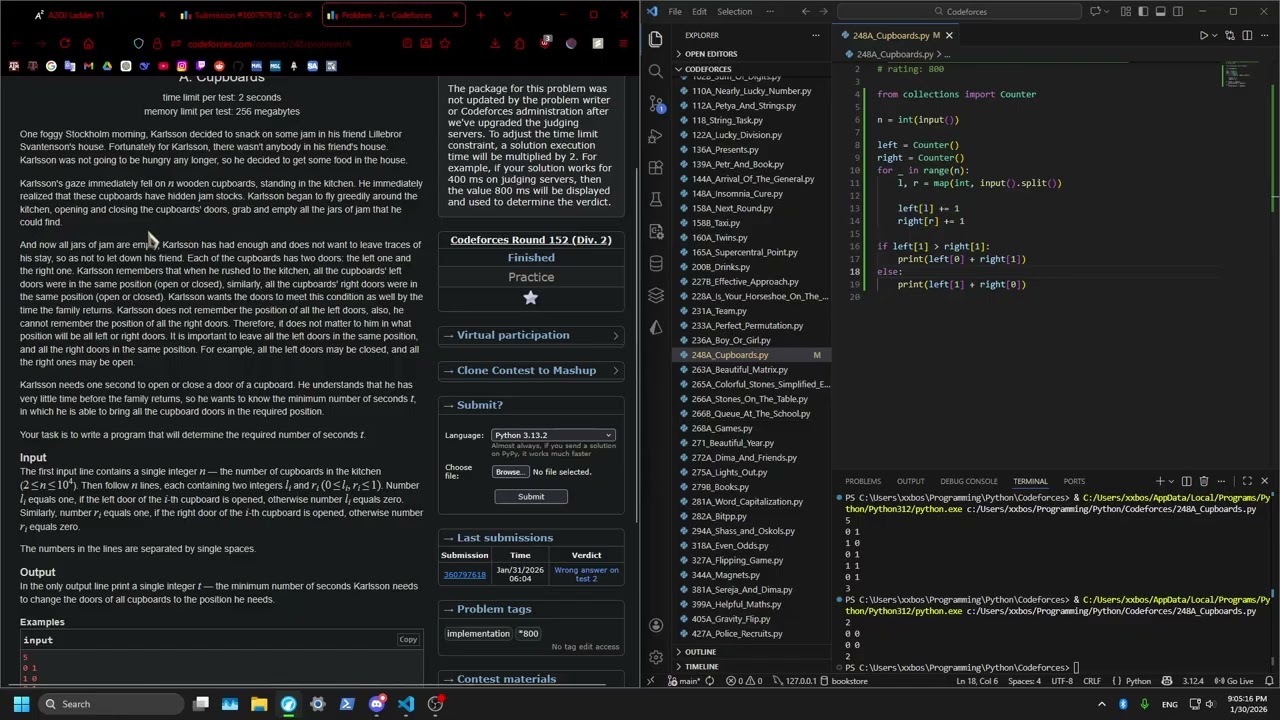Switch to the OUTPUT panel tab
Viewport: 1280px width, 720px height.
[x=910, y=481]
